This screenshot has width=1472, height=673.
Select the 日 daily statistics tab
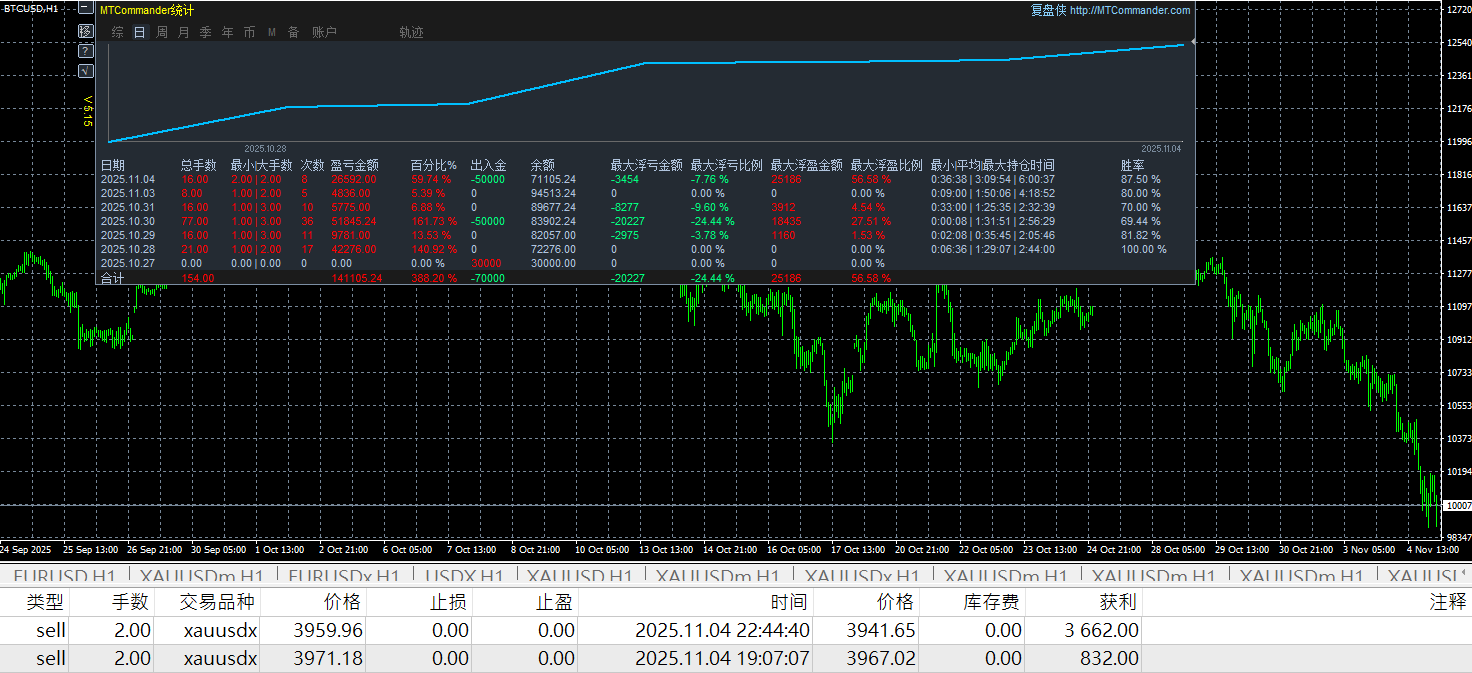pyautogui.click(x=139, y=32)
